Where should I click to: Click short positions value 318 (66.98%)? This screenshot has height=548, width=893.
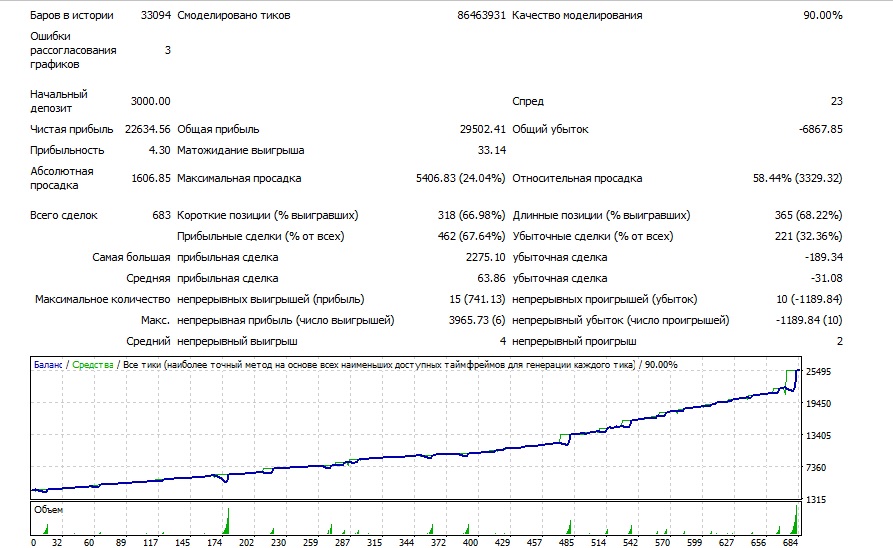click(x=471, y=215)
